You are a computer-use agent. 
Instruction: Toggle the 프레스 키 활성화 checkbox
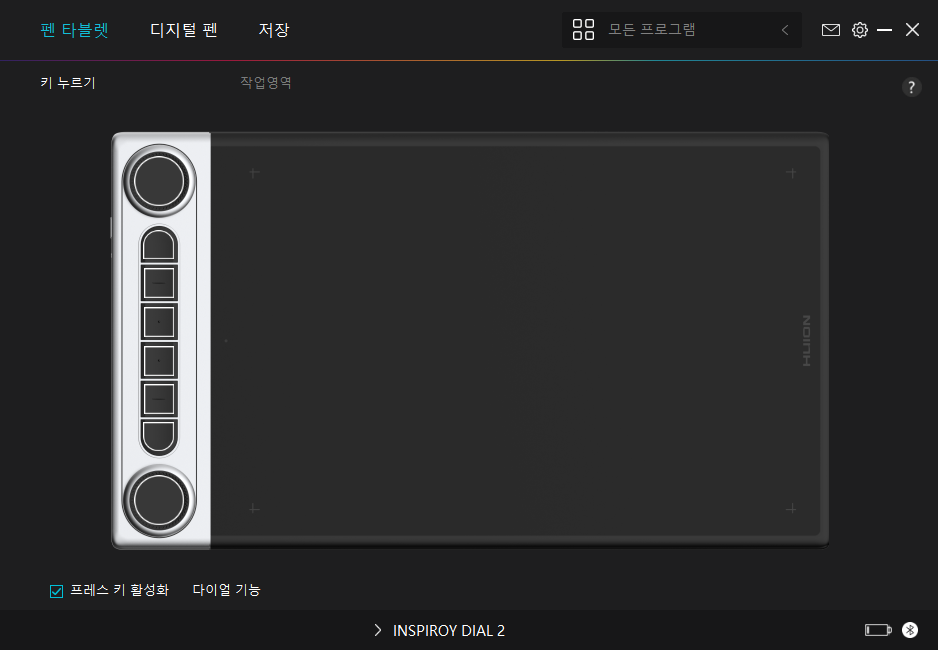pyautogui.click(x=57, y=591)
